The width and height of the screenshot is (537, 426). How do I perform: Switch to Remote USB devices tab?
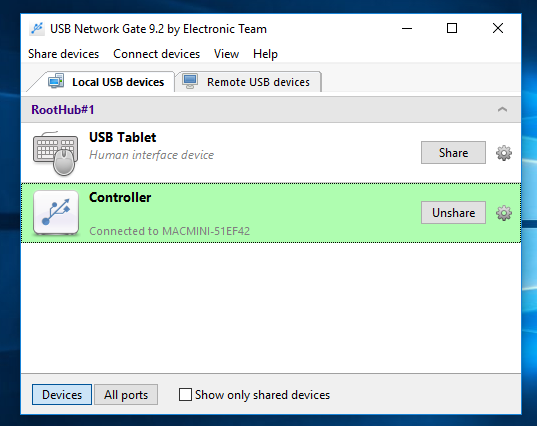(x=248, y=82)
